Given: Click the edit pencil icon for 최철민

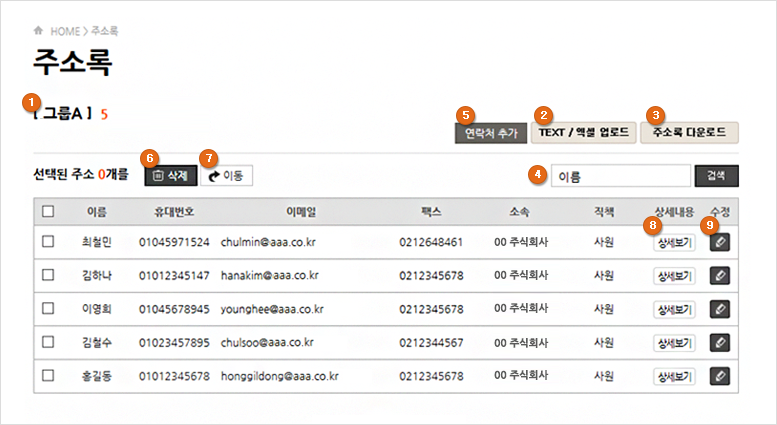Looking at the screenshot, I should coord(720,242).
